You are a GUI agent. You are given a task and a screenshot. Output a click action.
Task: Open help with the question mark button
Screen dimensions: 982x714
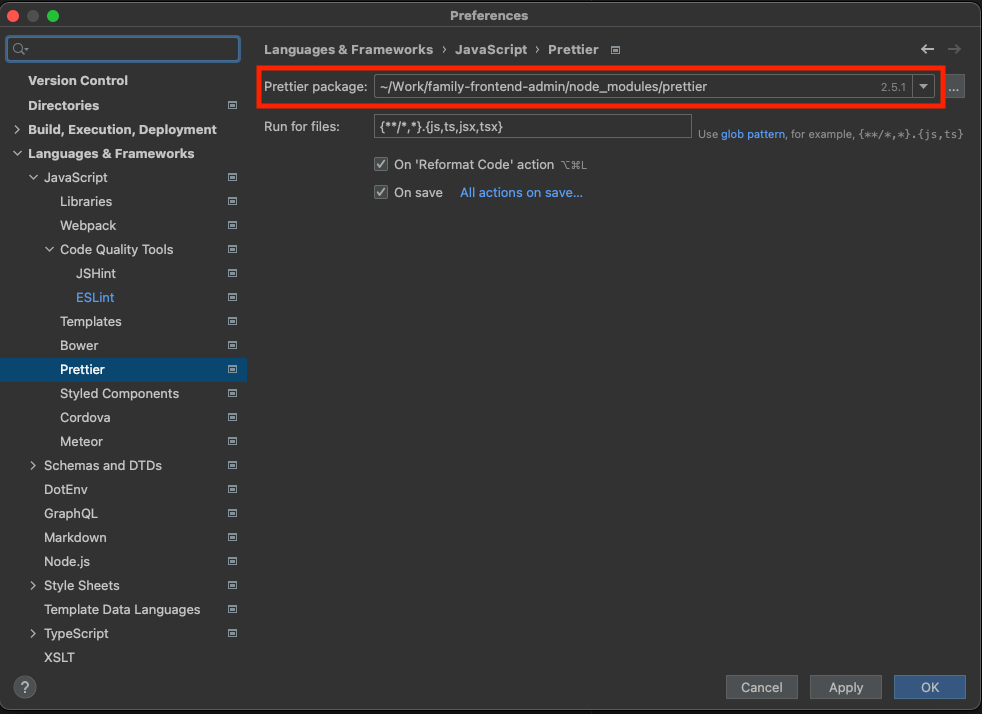point(25,687)
